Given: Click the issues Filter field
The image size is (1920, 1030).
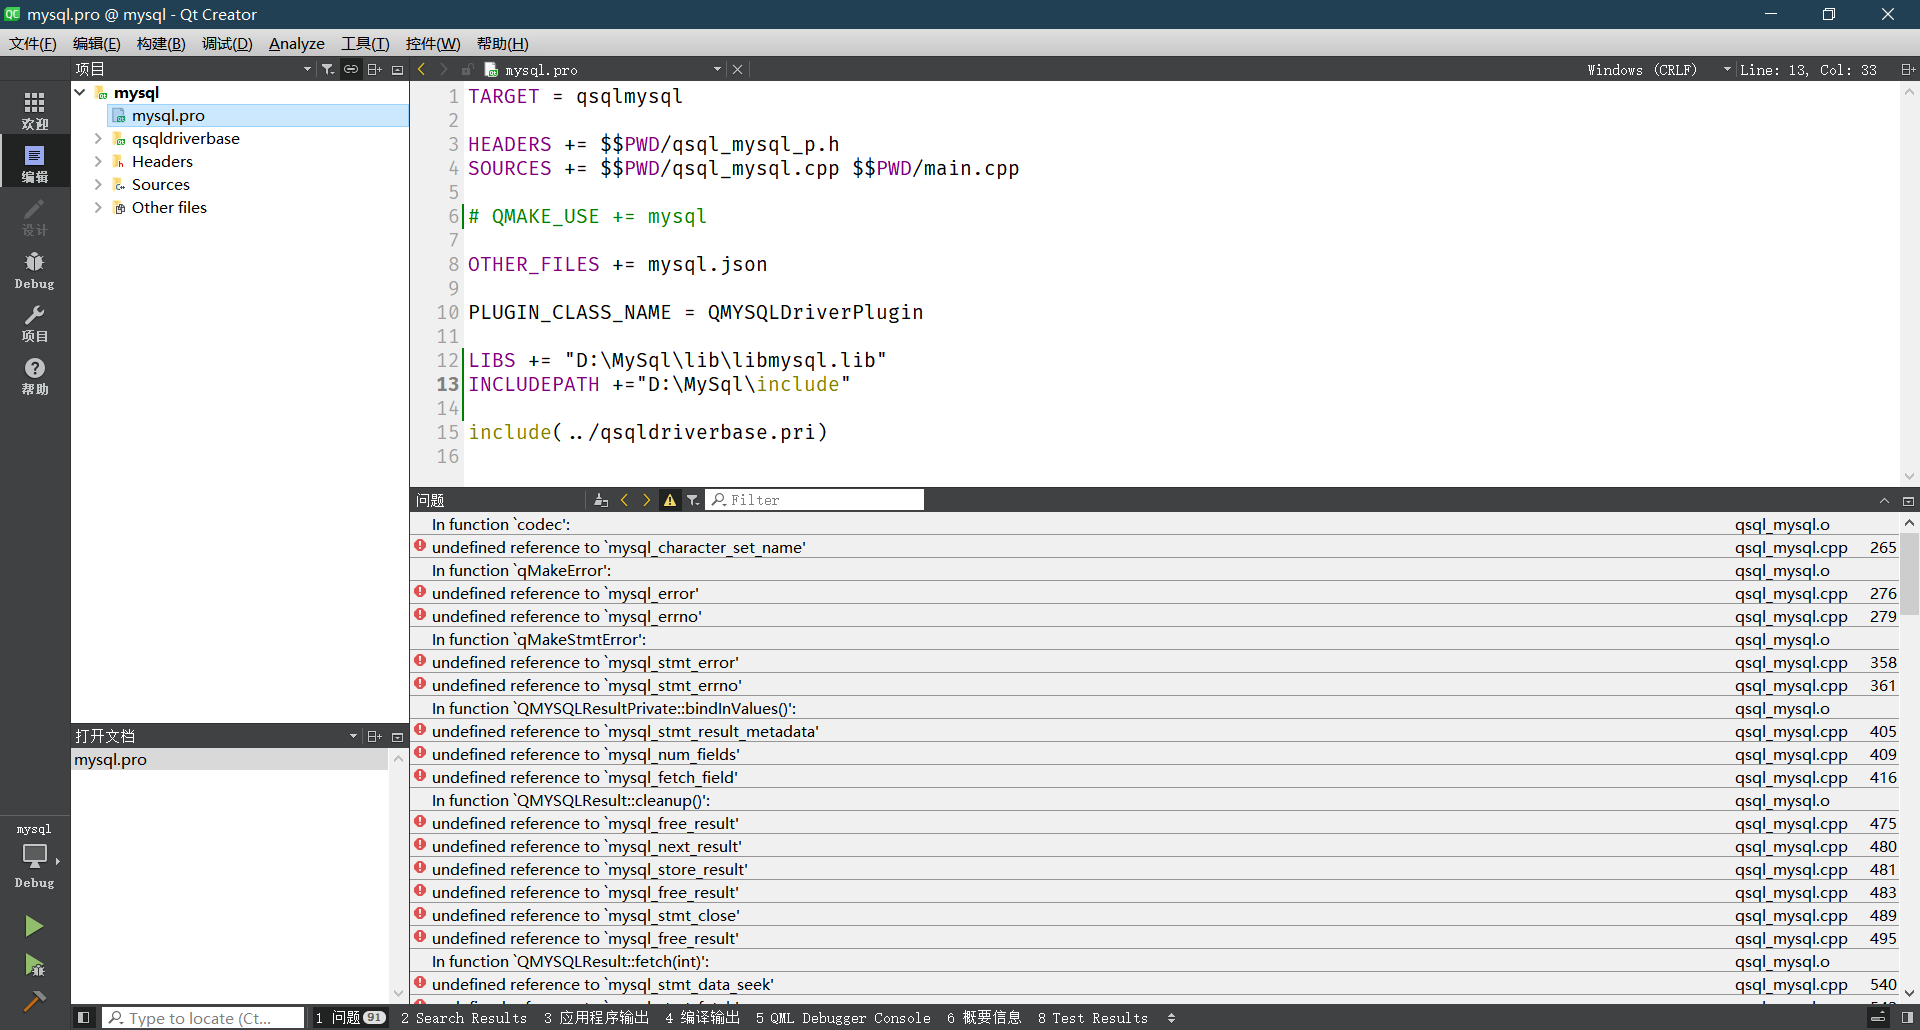Looking at the screenshot, I should (x=815, y=500).
